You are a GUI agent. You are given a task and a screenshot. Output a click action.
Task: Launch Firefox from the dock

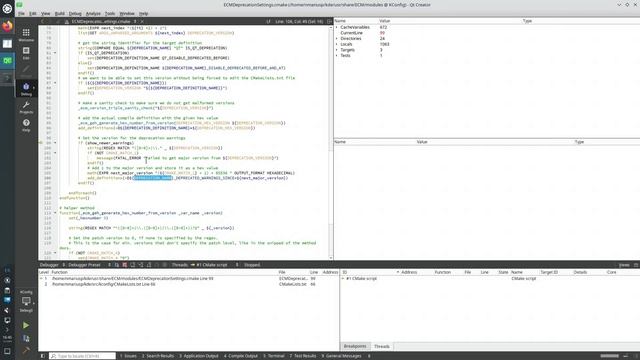(7, 26)
